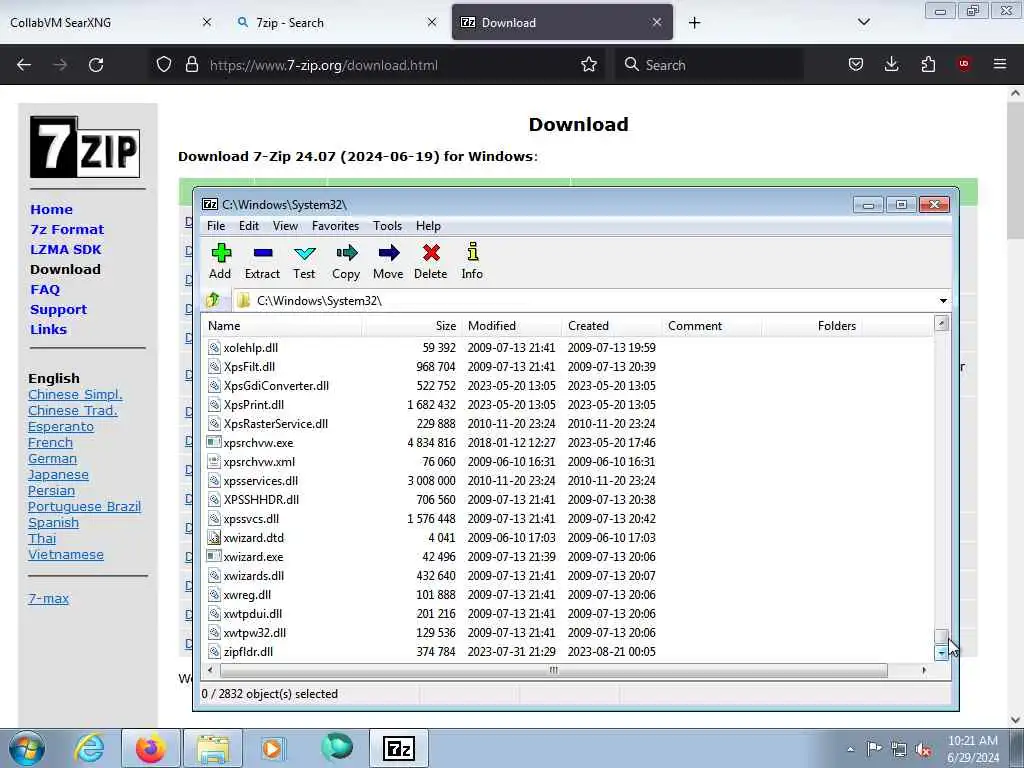This screenshot has height=768, width=1024.
Task: Click the shield tracking protection icon
Action: (164, 65)
